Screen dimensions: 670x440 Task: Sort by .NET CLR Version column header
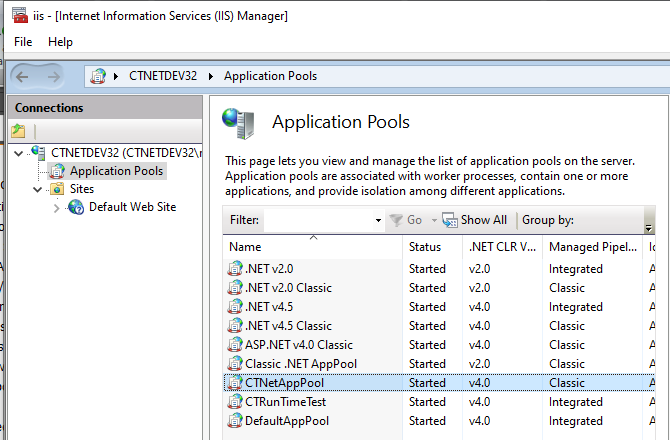tap(502, 247)
